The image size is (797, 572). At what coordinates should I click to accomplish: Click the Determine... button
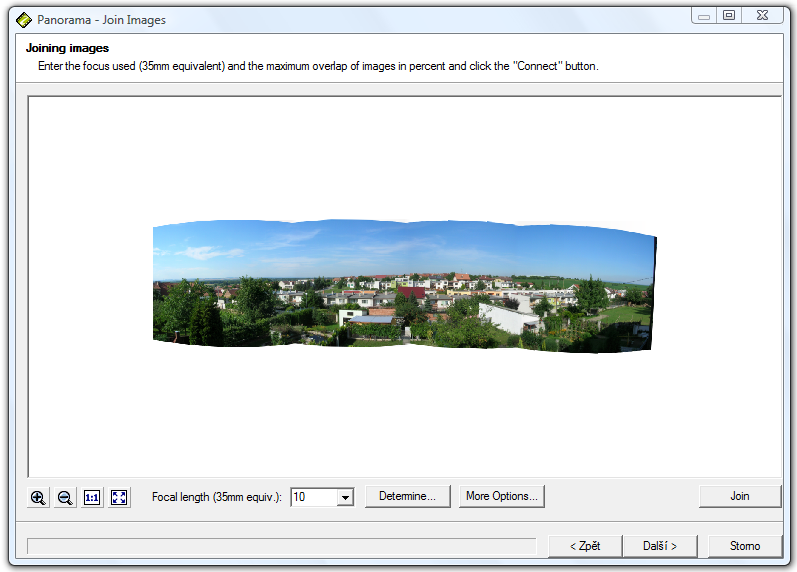[x=408, y=496]
